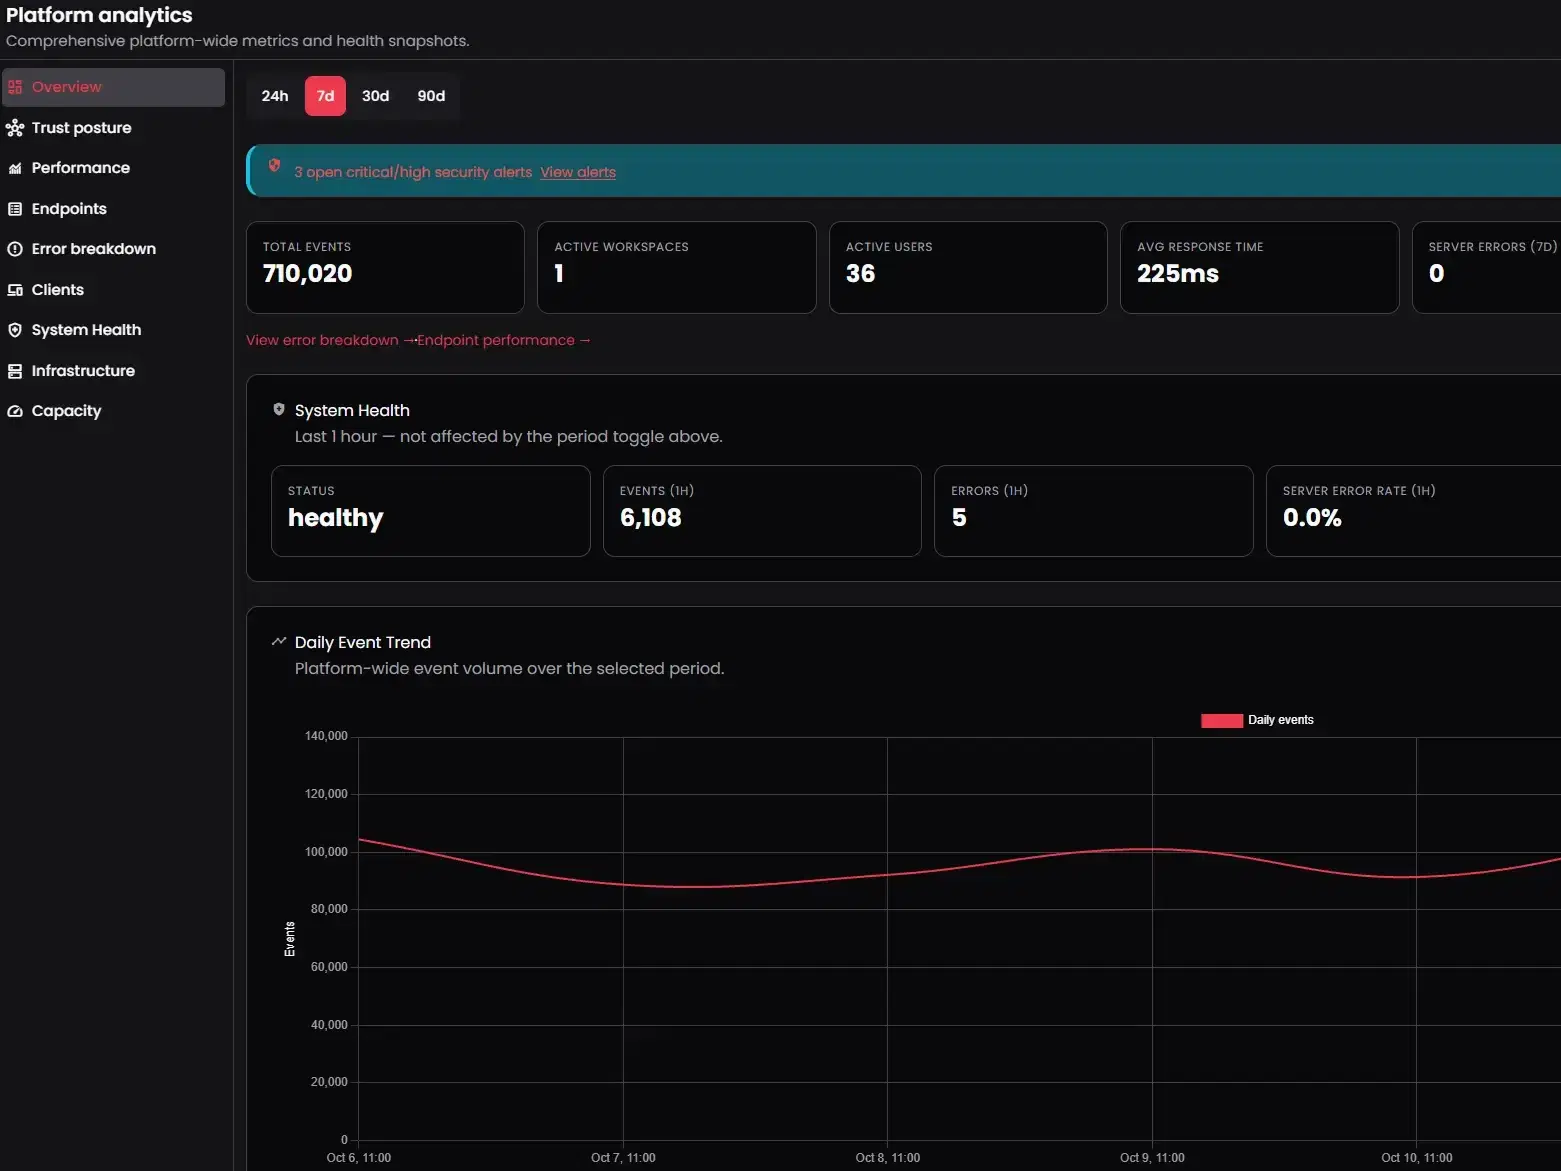Click the Events (1H) value 6,108
1561x1171 pixels.
(651, 518)
